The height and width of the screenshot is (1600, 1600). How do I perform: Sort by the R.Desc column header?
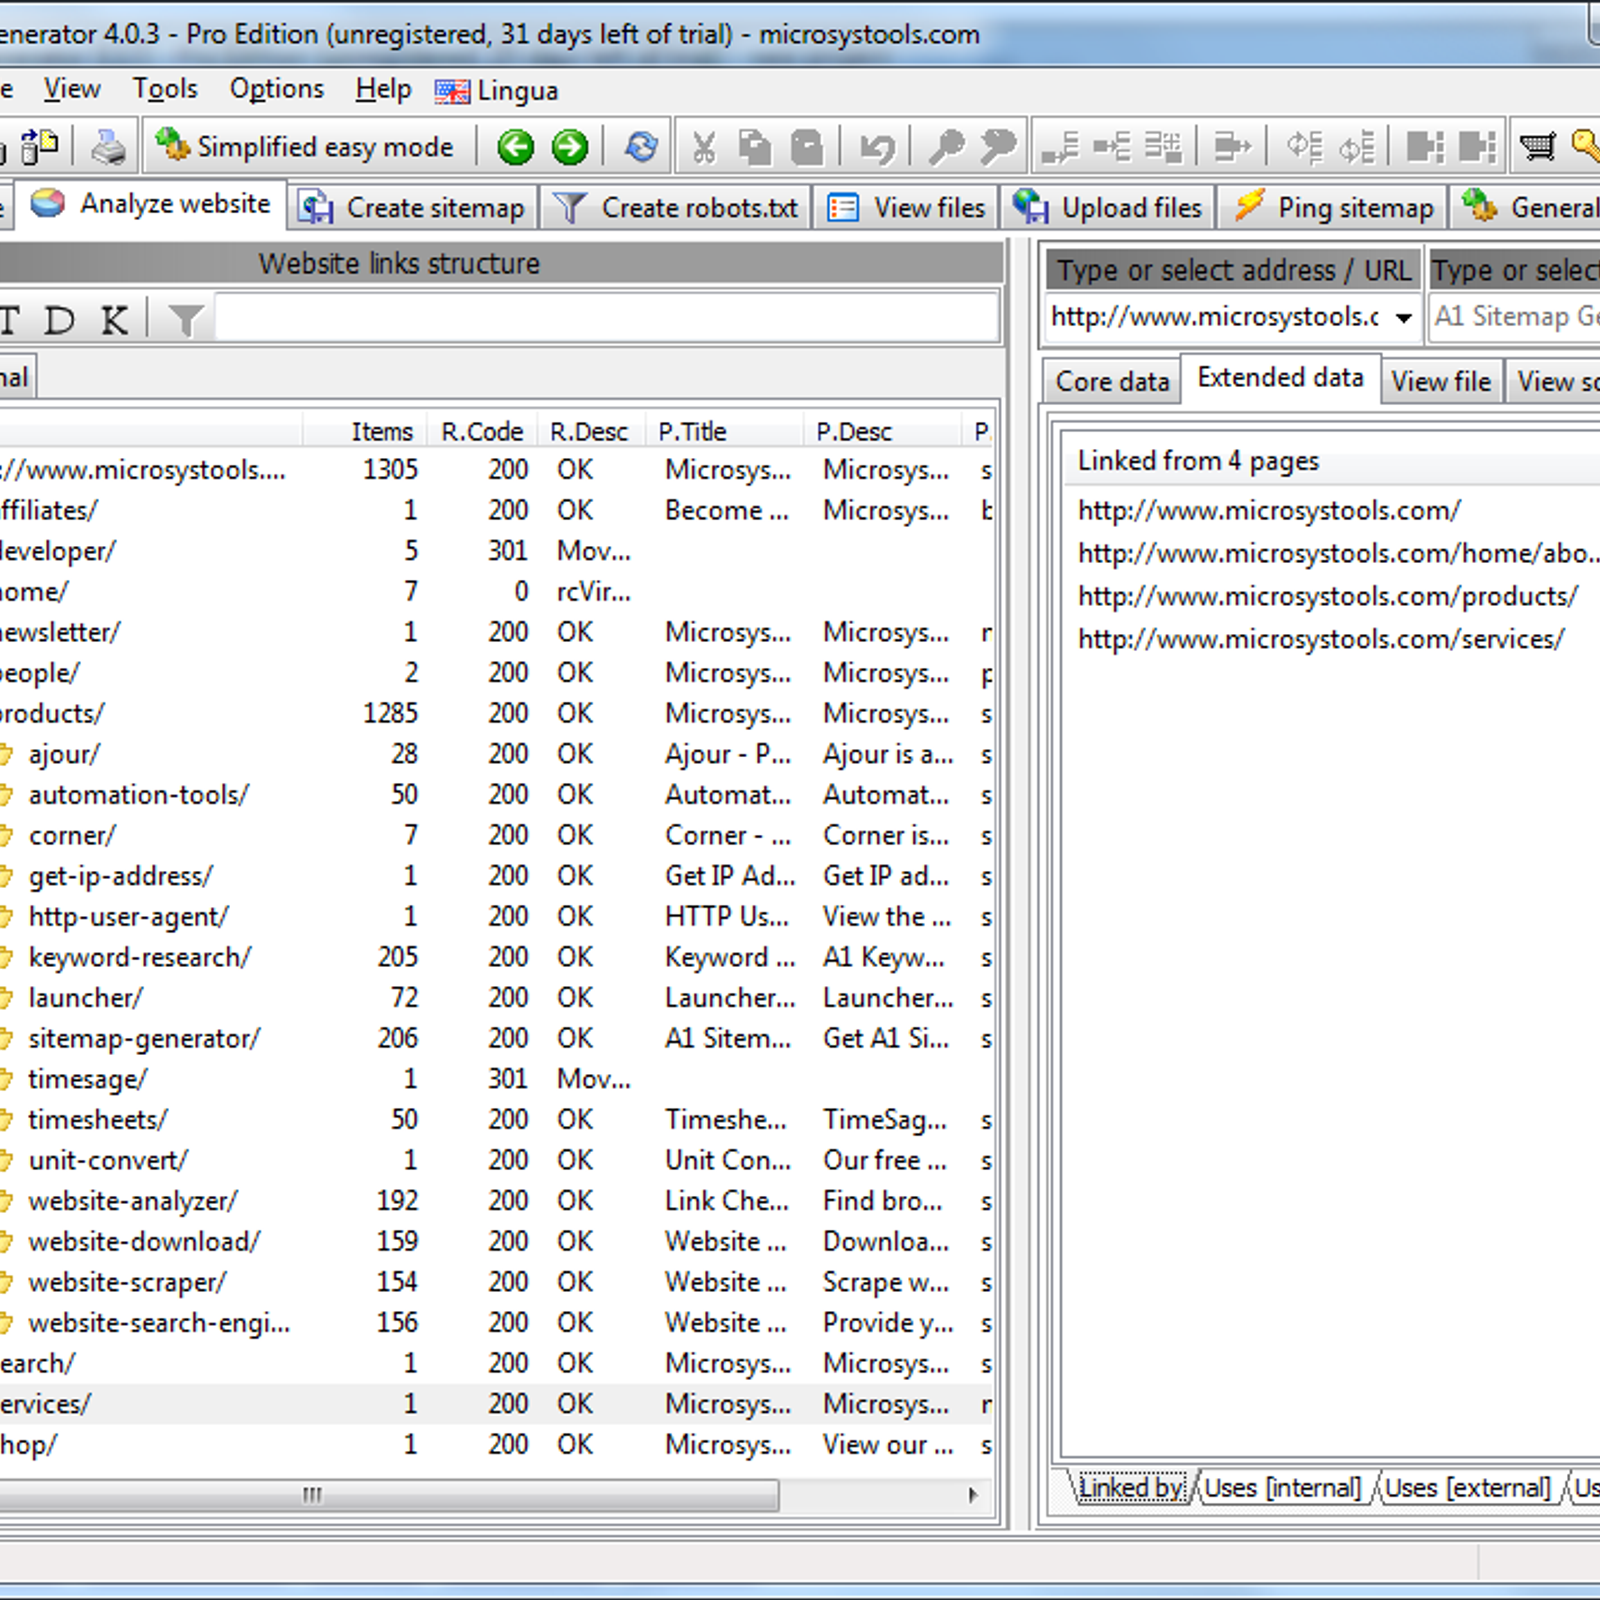pyautogui.click(x=589, y=432)
